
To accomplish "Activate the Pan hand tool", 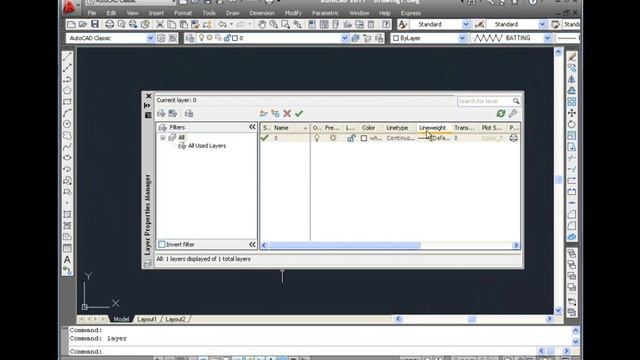I will 262,24.
